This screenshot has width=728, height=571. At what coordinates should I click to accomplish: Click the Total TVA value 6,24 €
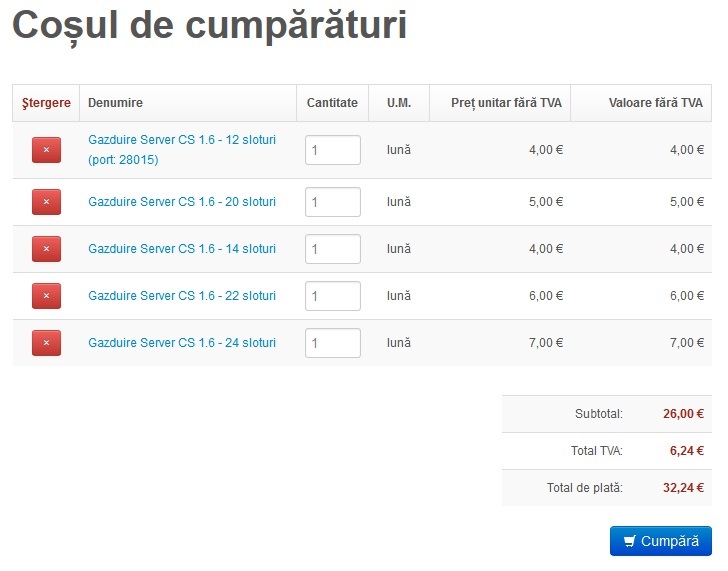coord(687,451)
